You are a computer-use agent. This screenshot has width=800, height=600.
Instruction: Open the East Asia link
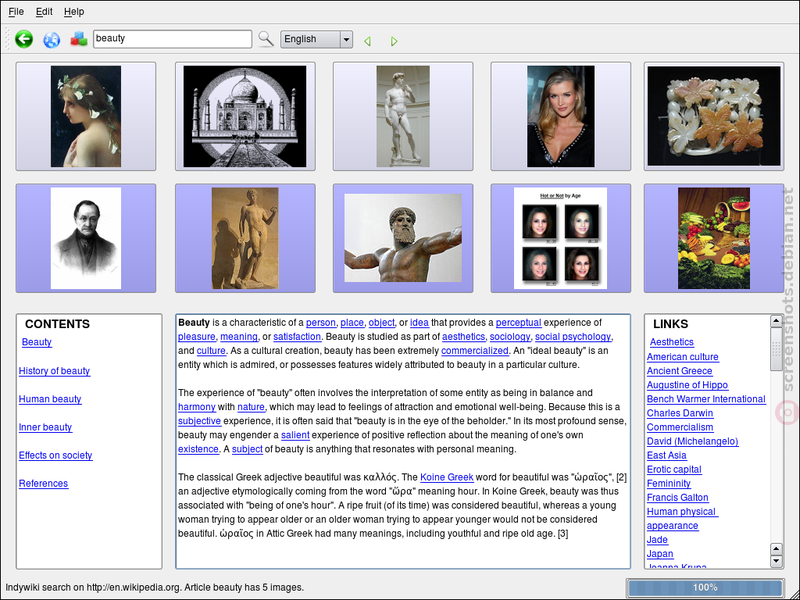(x=667, y=455)
